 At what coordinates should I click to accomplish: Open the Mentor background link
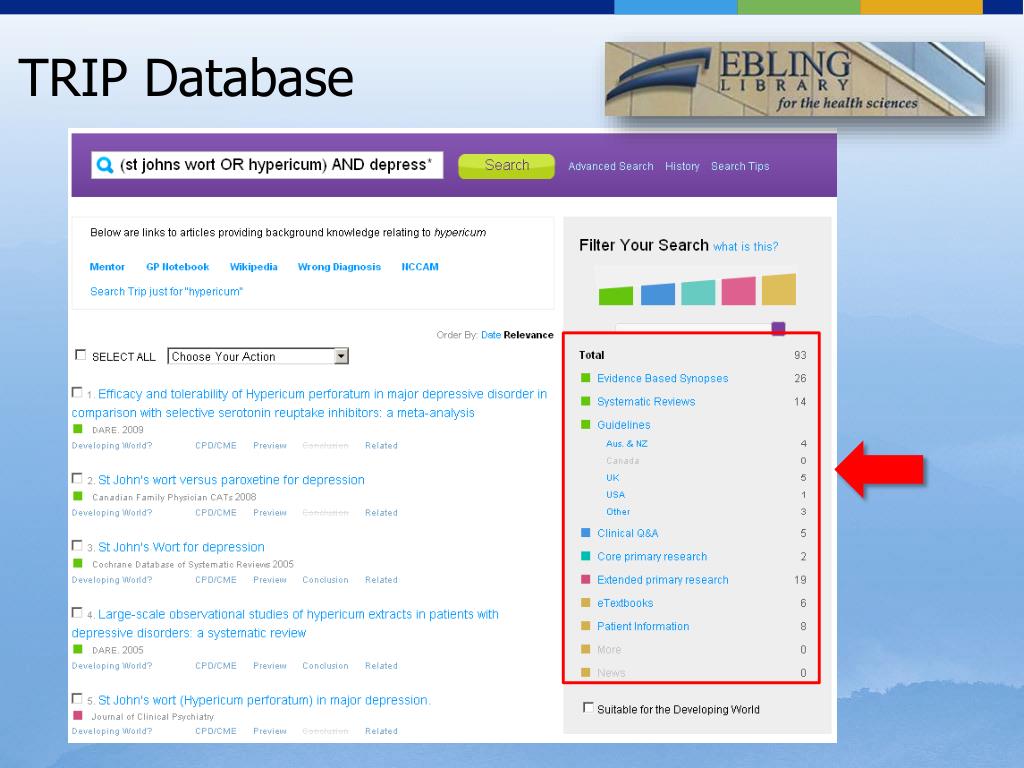[x=107, y=266]
